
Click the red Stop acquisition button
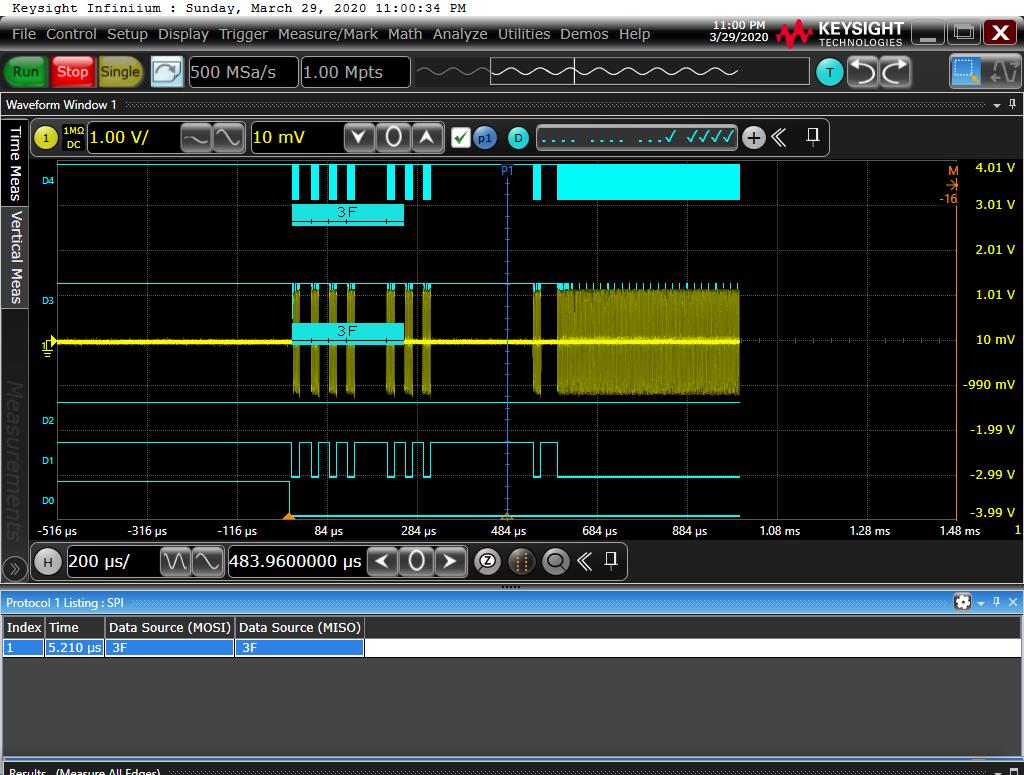(x=72, y=71)
